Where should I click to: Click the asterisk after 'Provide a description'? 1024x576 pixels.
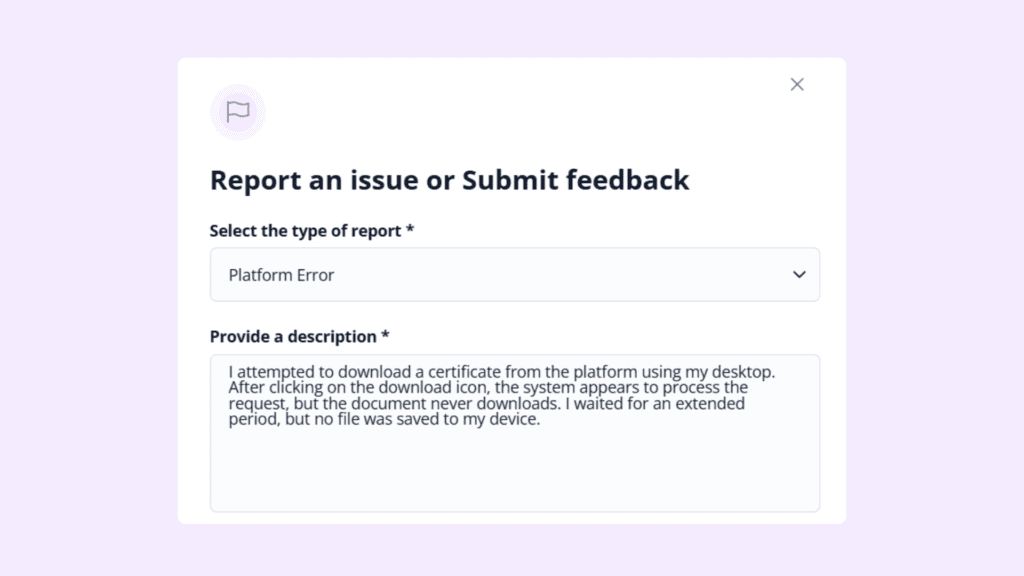point(385,335)
